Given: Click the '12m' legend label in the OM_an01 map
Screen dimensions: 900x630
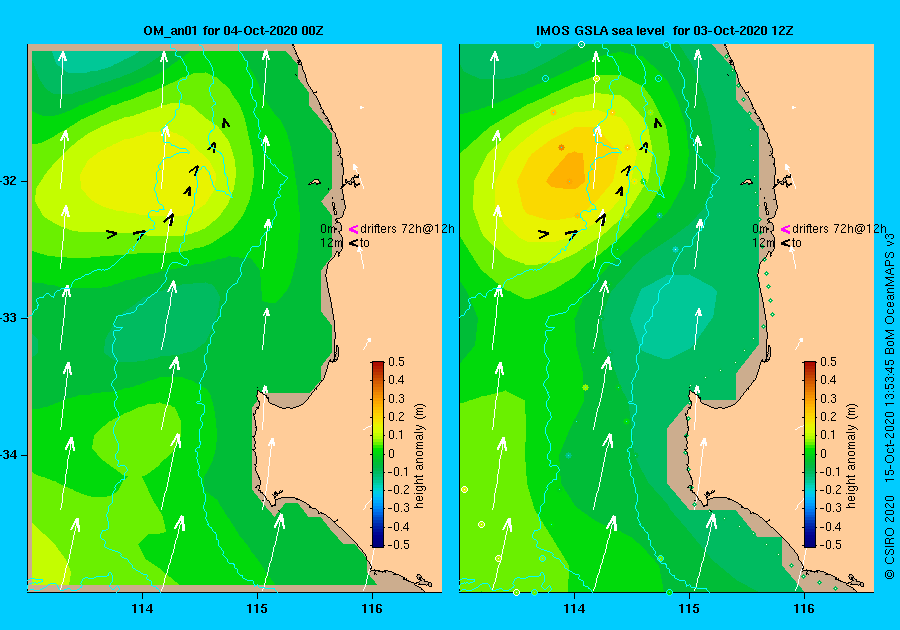Looking at the screenshot, I should click(x=331, y=243).
